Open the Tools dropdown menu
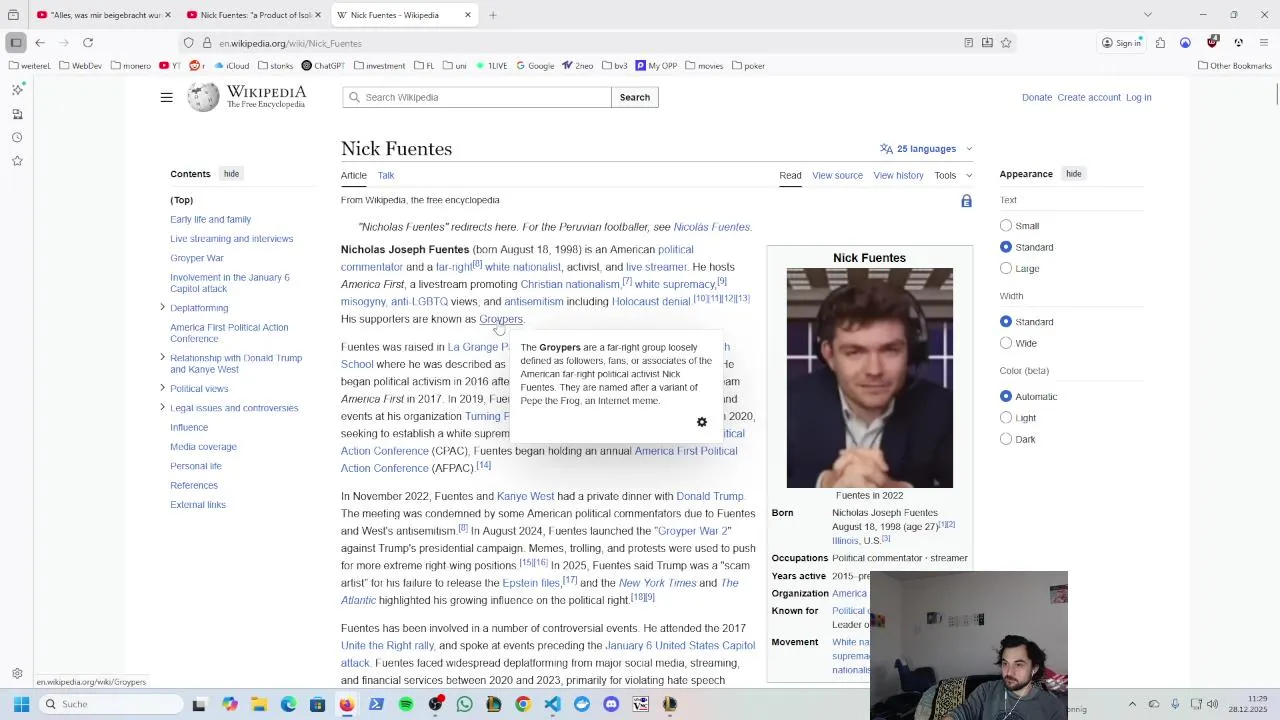Image resolution: width=1280 pixels, height=720 pixels. (953, 175)
